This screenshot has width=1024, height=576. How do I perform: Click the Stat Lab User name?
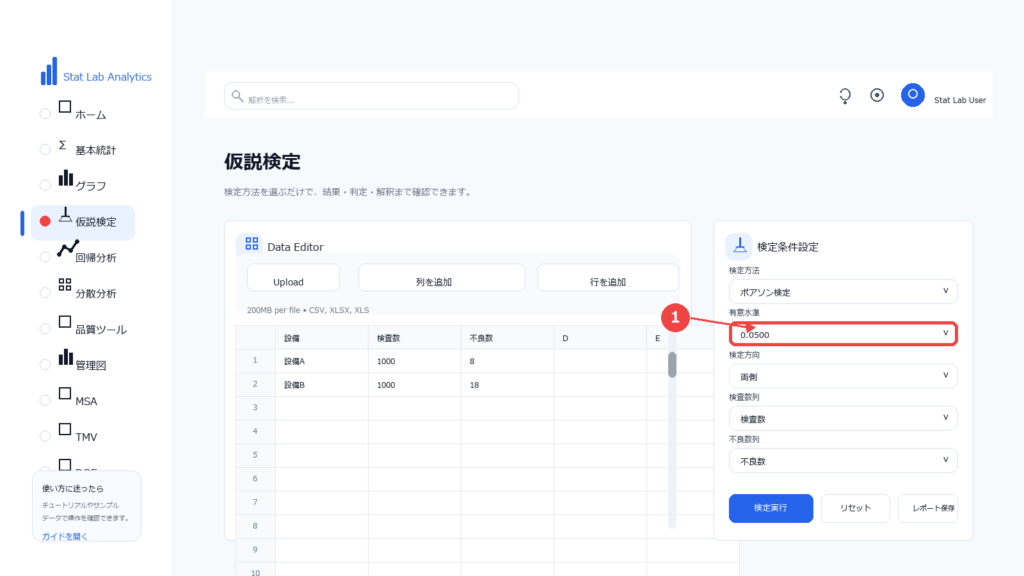coord(959,100)
